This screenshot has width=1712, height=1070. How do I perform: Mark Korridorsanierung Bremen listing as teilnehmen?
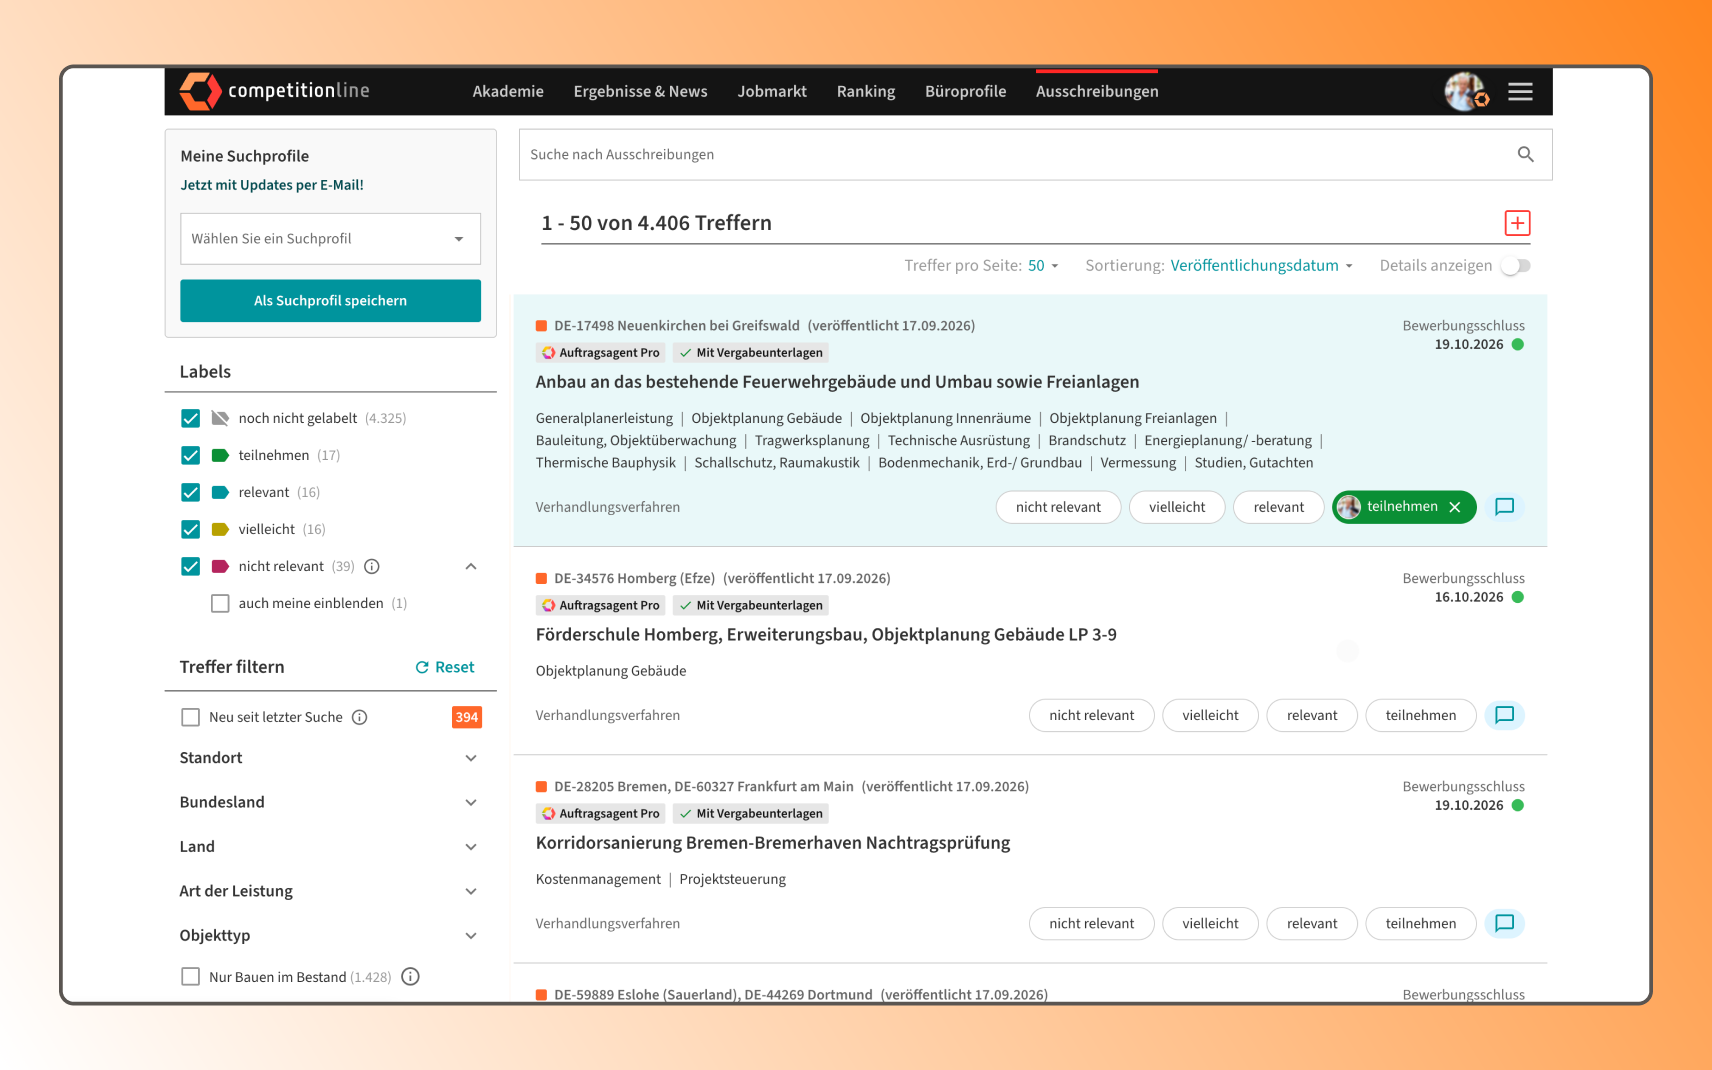click(x=1420, y=923)
